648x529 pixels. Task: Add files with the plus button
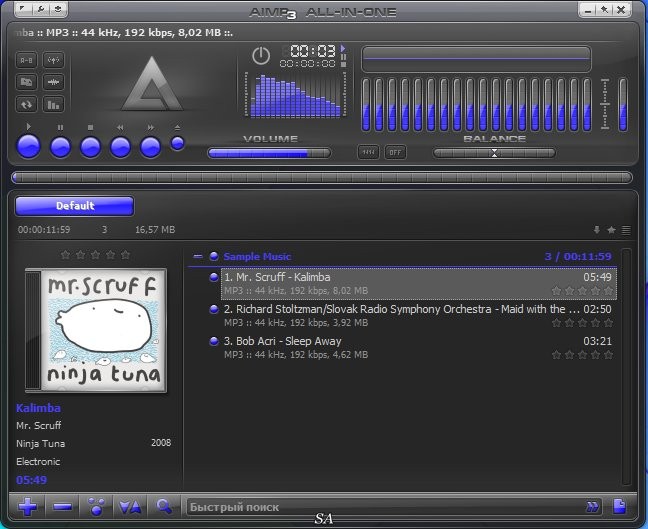[x=27, y=506]
